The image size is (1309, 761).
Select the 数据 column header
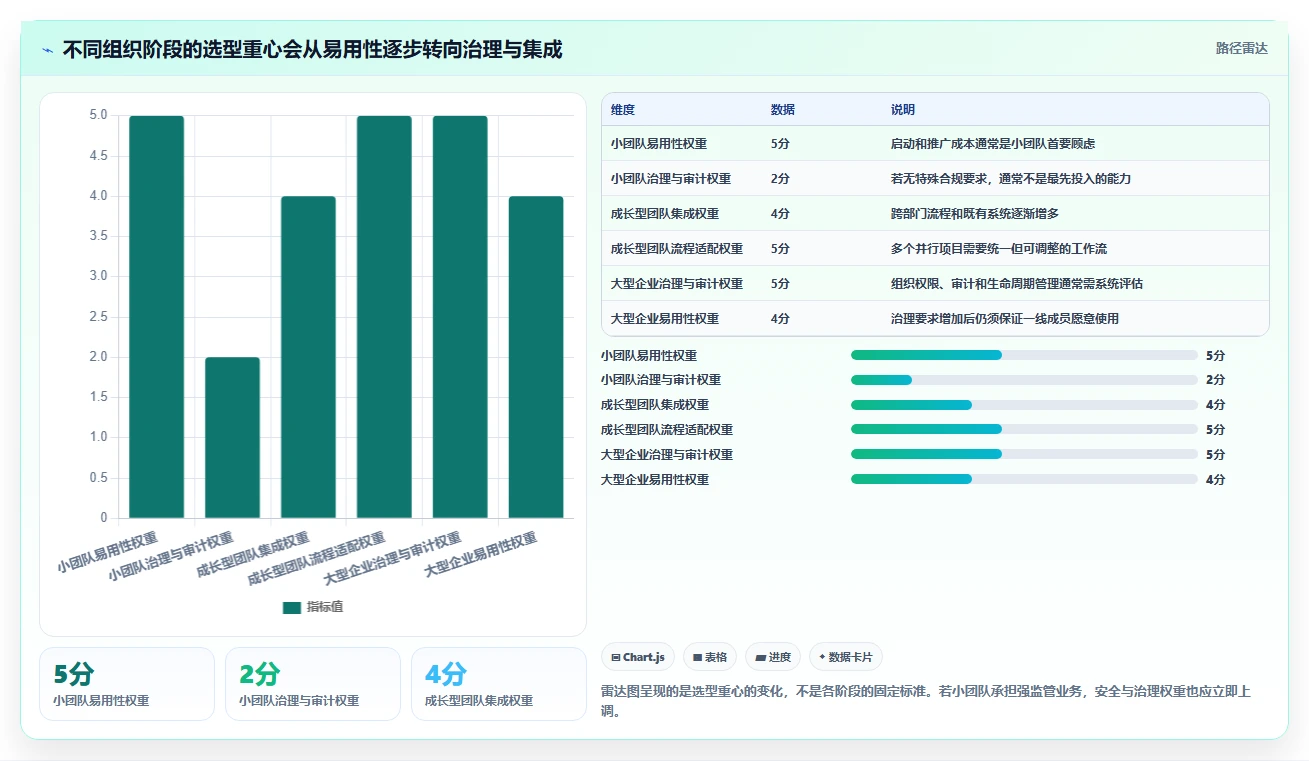point(783,110)
